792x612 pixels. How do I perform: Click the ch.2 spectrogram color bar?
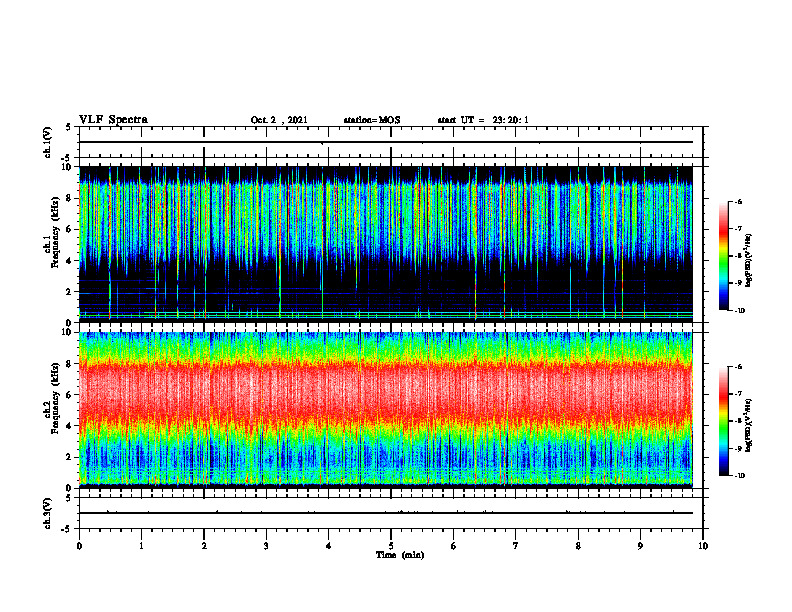coord(724,421)
